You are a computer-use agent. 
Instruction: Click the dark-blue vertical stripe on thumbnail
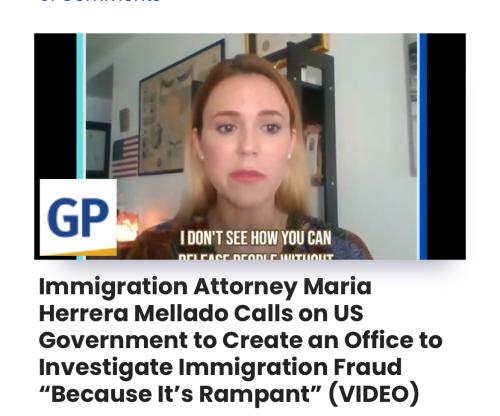point(423,146)
